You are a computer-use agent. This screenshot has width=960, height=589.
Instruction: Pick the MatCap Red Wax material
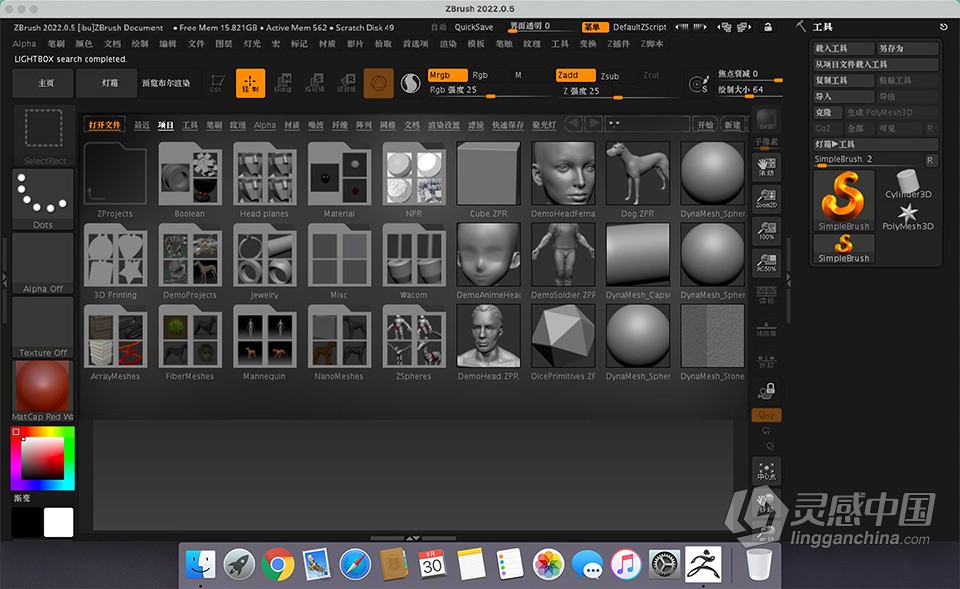coord(43,391)
